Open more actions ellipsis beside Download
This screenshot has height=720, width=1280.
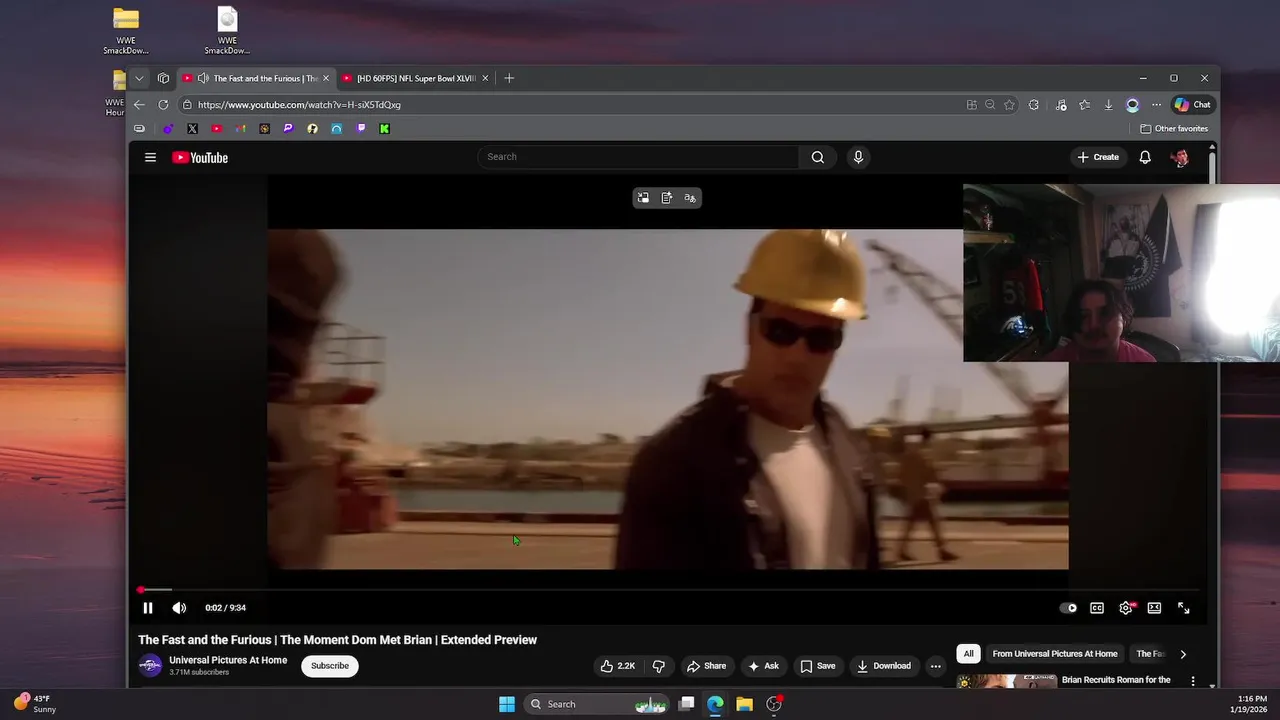[936, 666]
